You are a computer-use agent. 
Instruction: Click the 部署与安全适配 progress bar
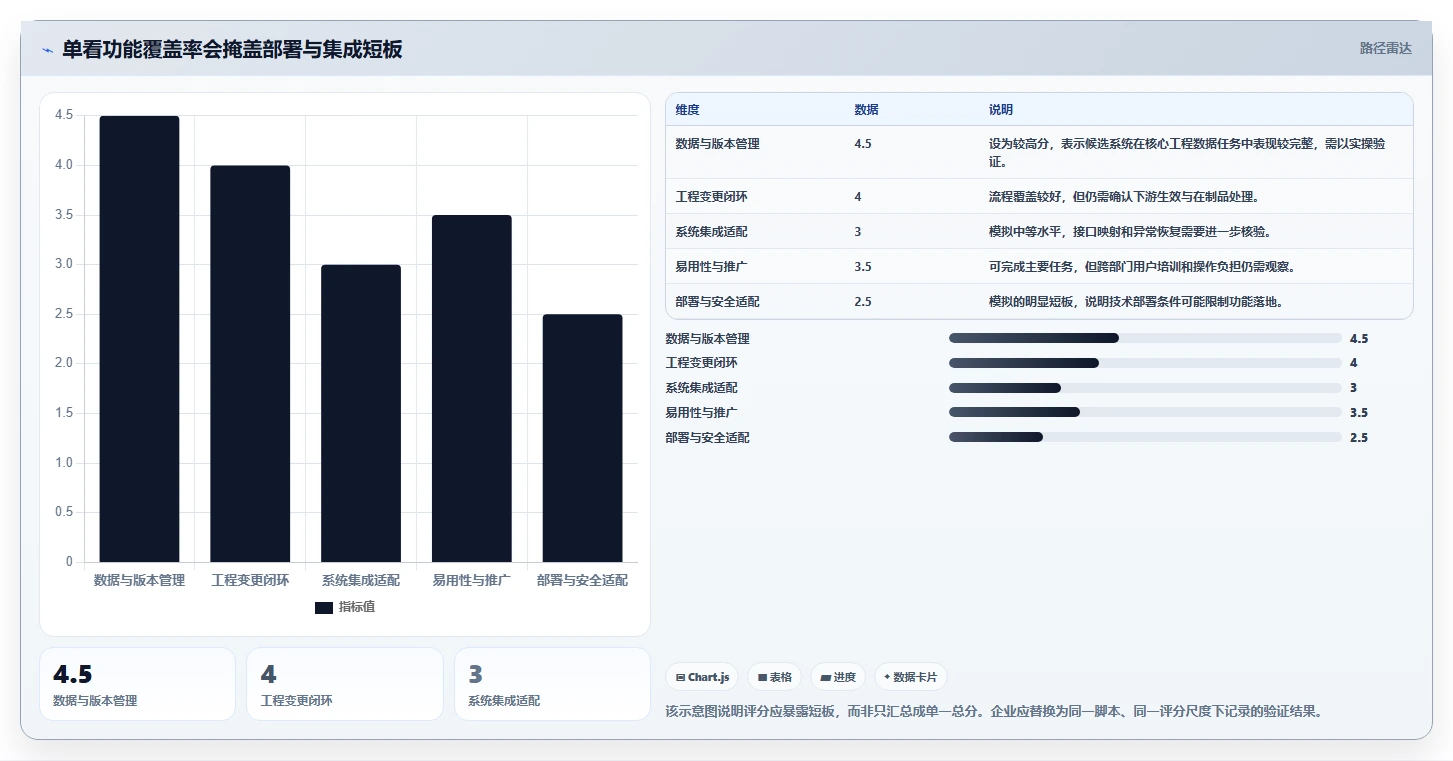tap(1145, 437)
